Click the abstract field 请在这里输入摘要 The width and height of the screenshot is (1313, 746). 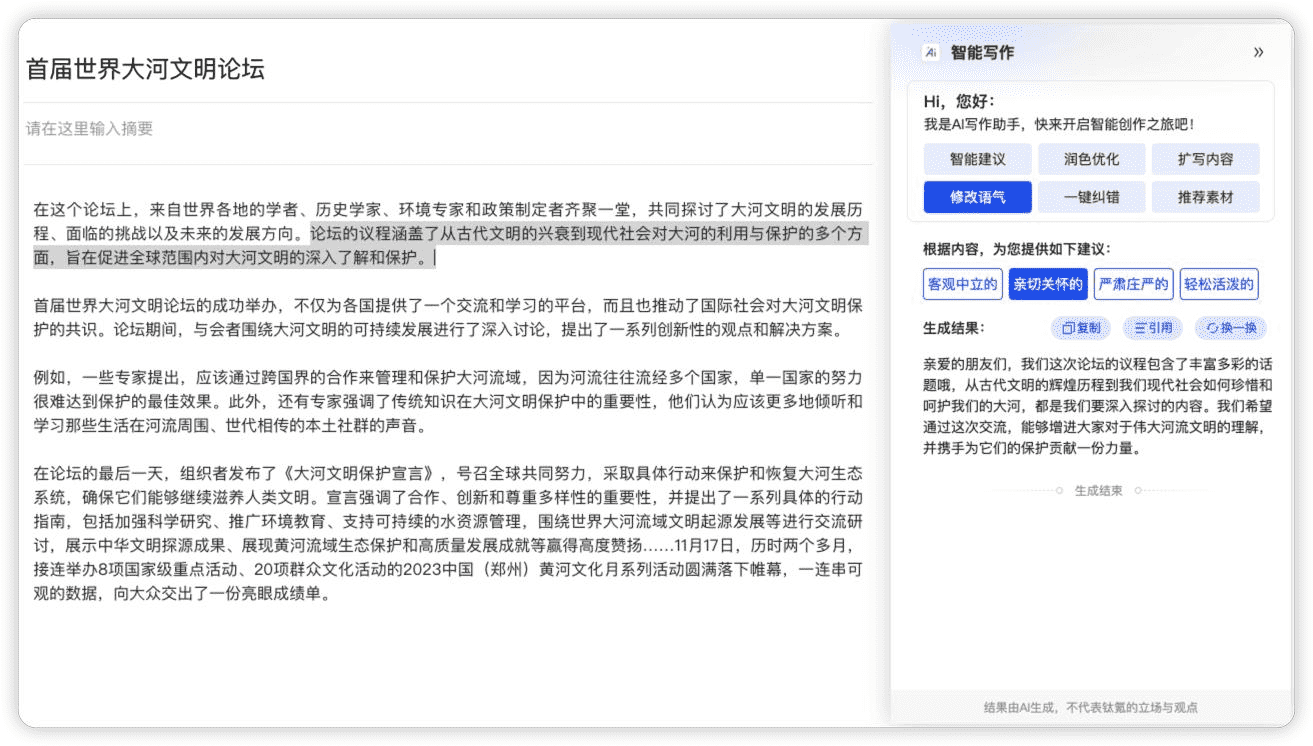tap(448, 129)
